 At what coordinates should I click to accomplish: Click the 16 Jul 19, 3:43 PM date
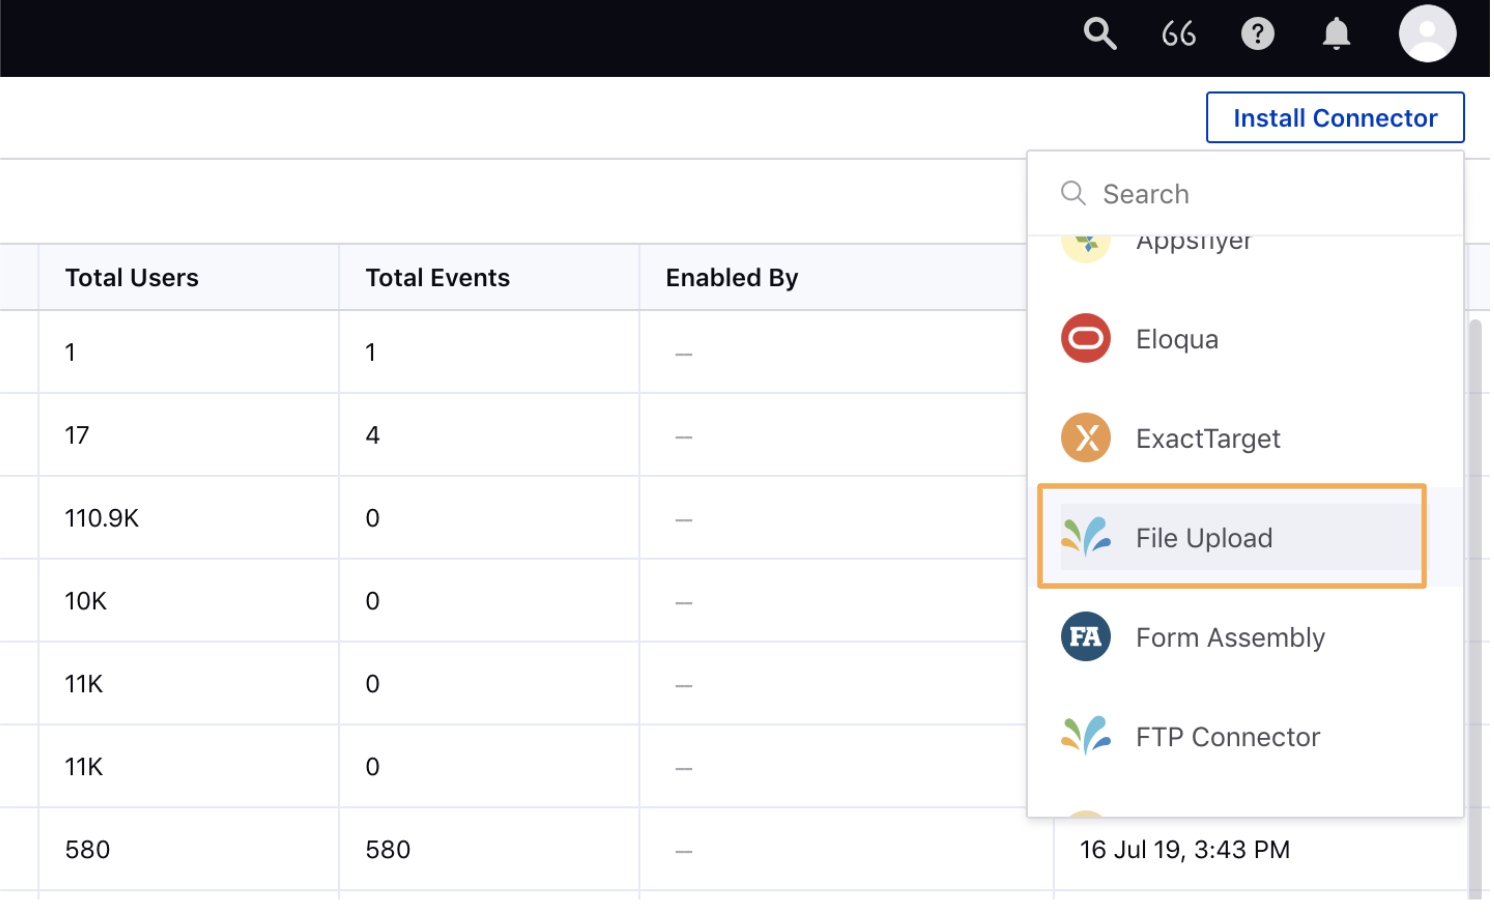1184,850
